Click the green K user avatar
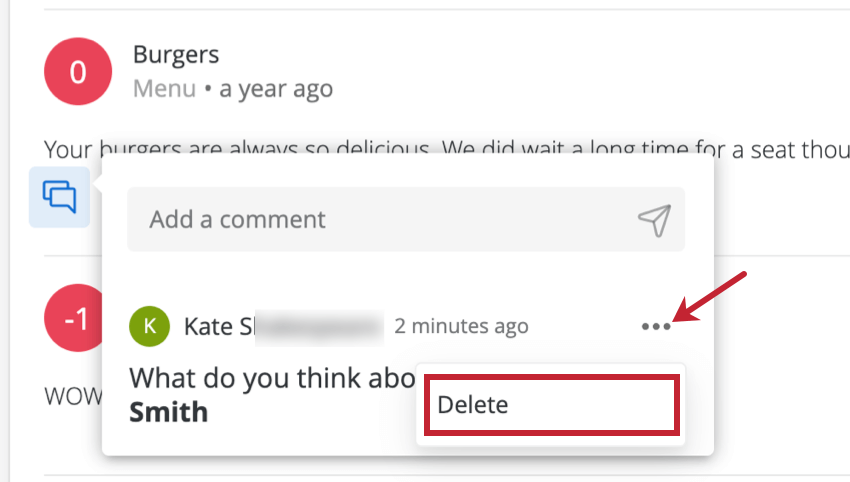850x482 pixels. tap(150, 326)
